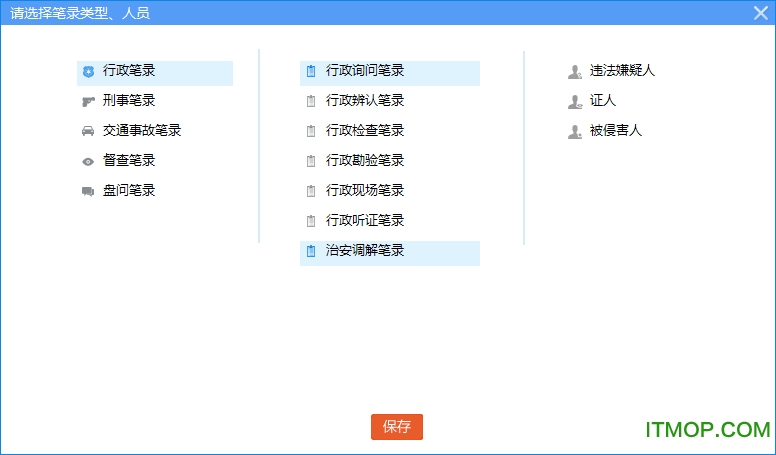Viewport: 776px width, 455px height.
Task: Click the eye icon beside 督查笔录
Action: coord(88,162)
